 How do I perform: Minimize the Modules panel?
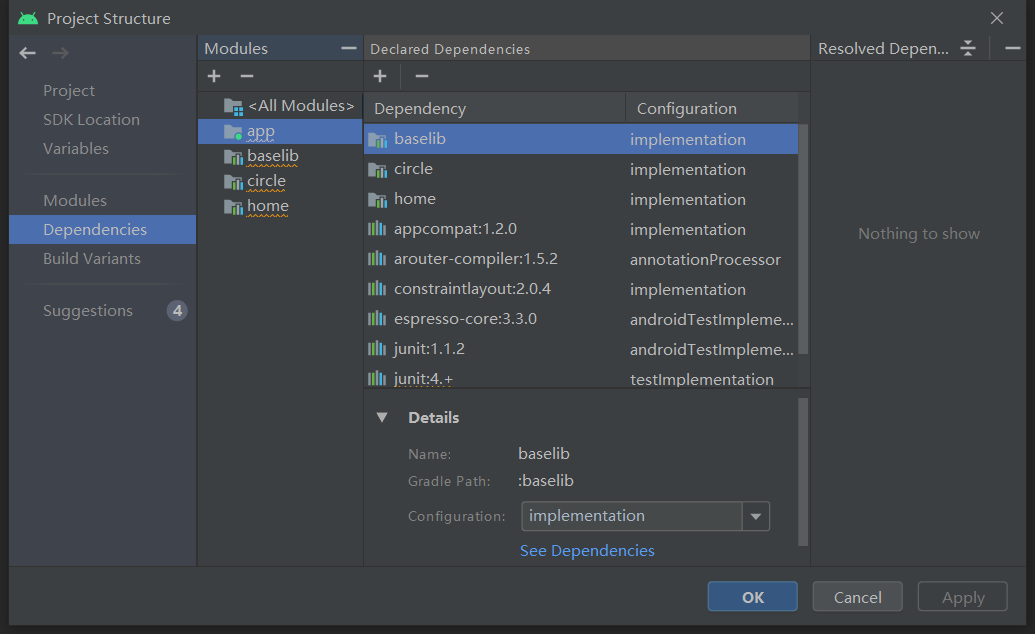tap(348, 48)
